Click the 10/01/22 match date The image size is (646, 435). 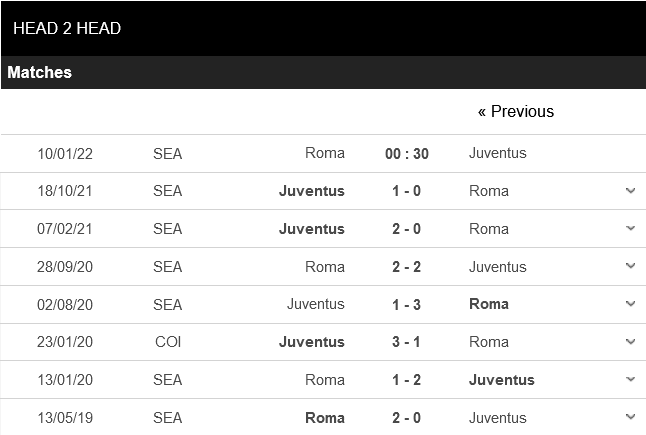(x=65, y=153)
